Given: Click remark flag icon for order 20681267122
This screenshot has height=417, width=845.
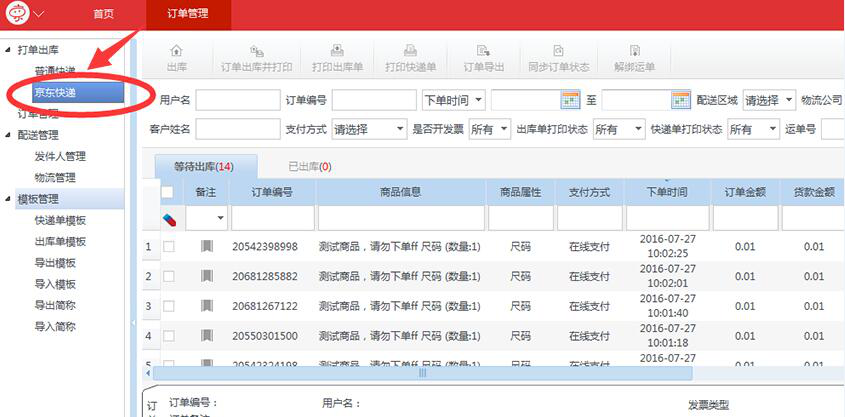Looking at the screenshot, I should [206, 306].
